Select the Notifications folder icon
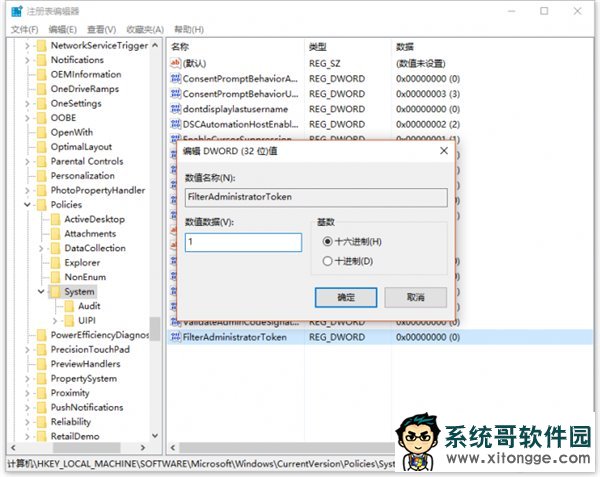Screen dimensions: 600x477 pos(40,60)
